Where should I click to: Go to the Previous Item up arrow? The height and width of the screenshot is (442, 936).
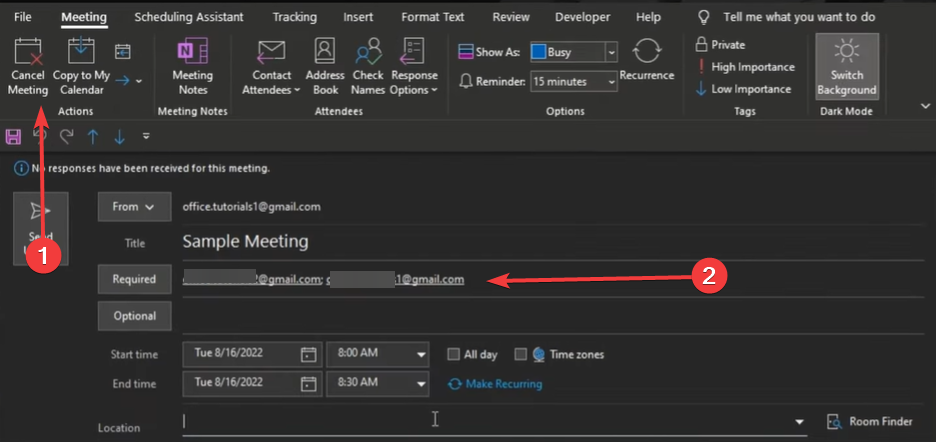93,137
